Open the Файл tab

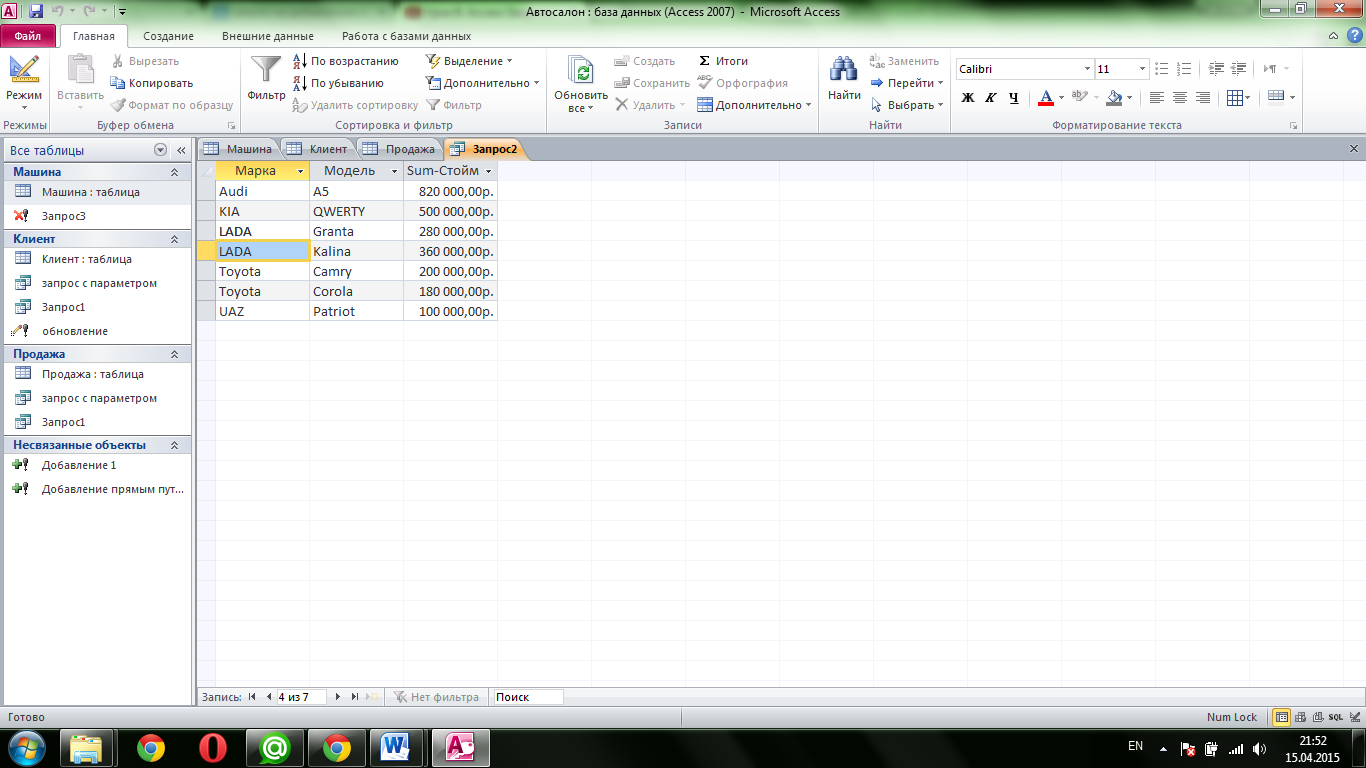(28, 36)
